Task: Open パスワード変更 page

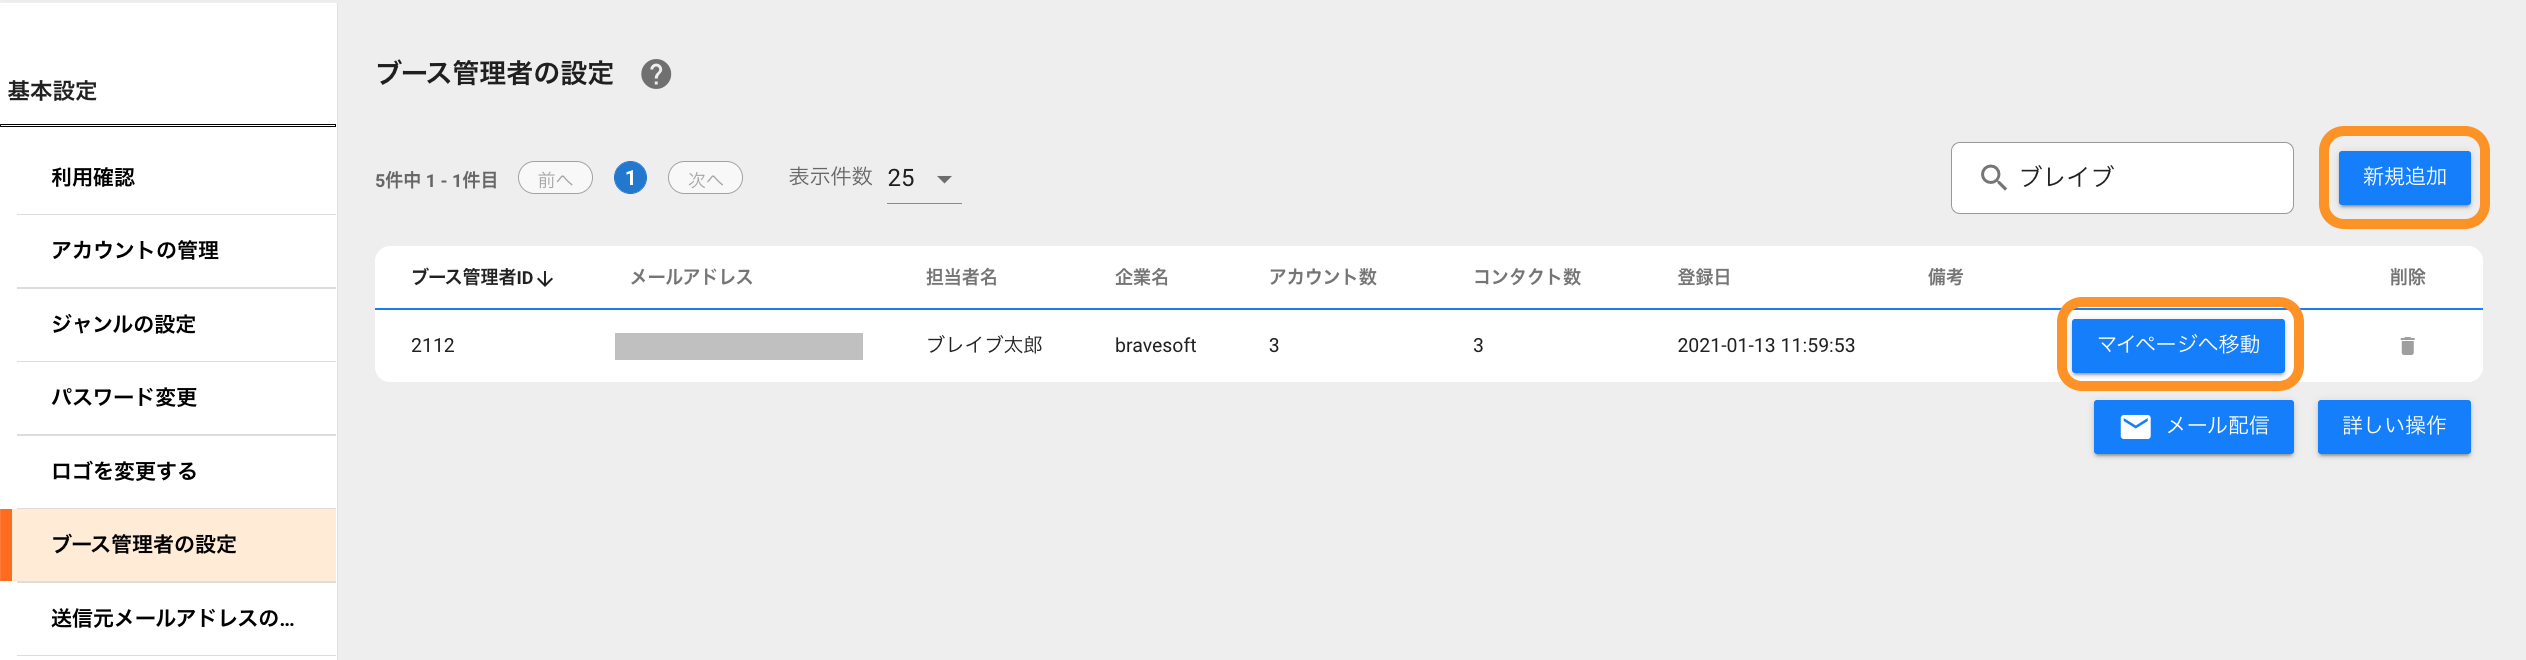Action: (124, 398)
